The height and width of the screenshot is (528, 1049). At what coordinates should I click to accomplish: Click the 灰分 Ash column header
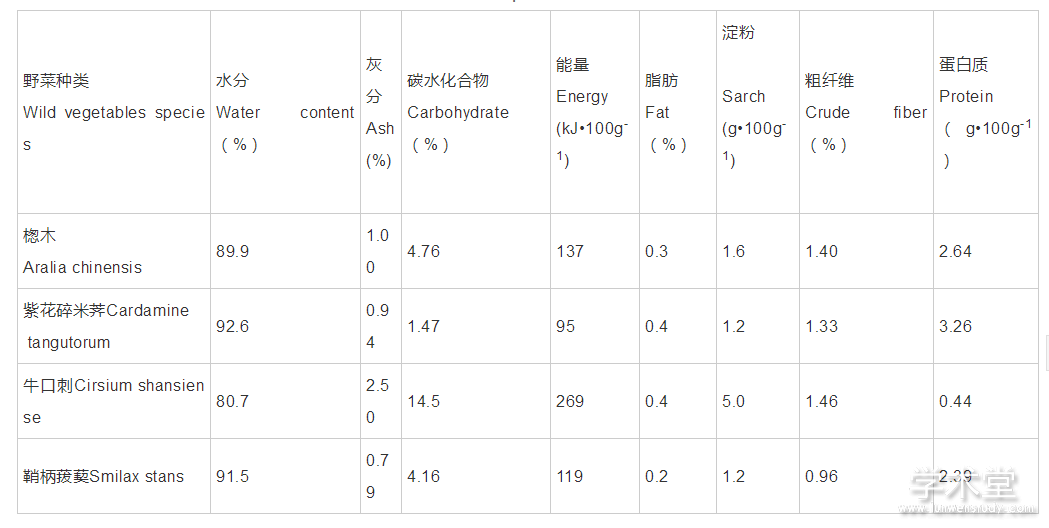pos(381,112)
